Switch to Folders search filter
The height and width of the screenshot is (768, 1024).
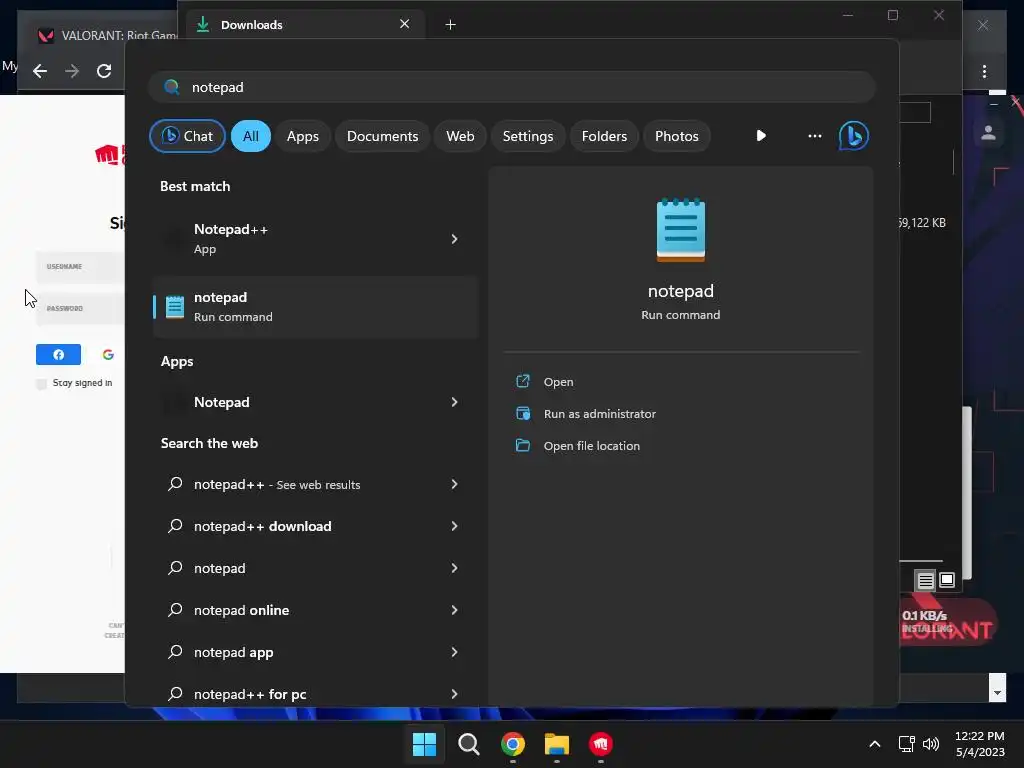tap(604, 136)
